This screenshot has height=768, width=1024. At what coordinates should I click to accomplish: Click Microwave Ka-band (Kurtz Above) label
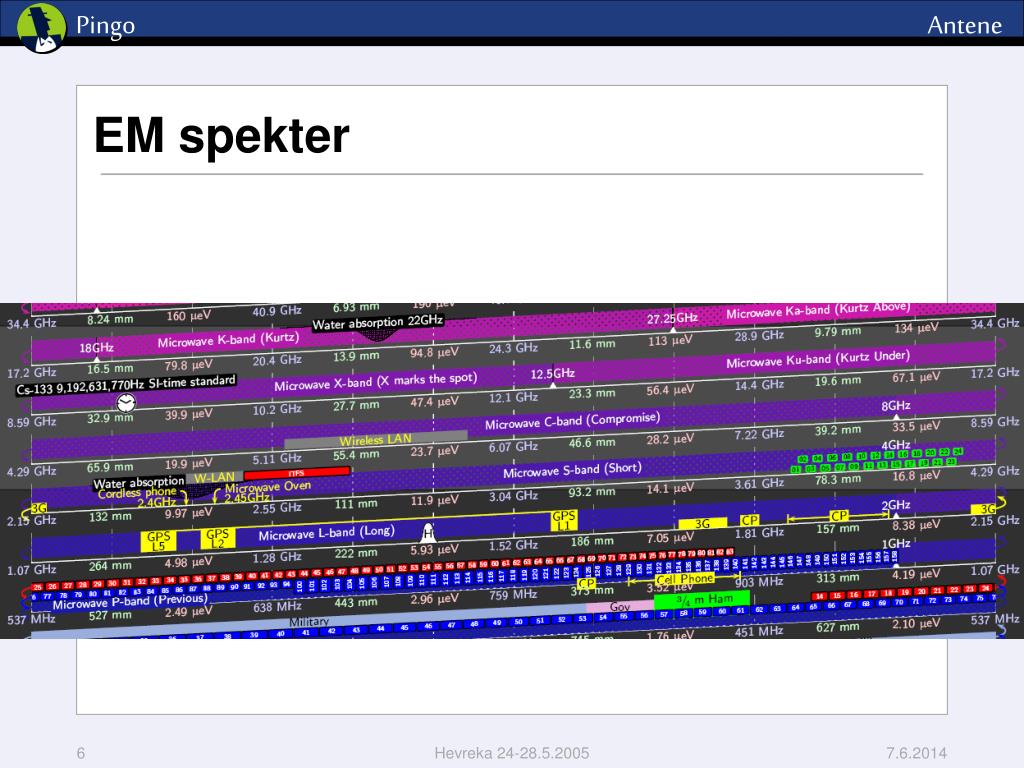818,309
